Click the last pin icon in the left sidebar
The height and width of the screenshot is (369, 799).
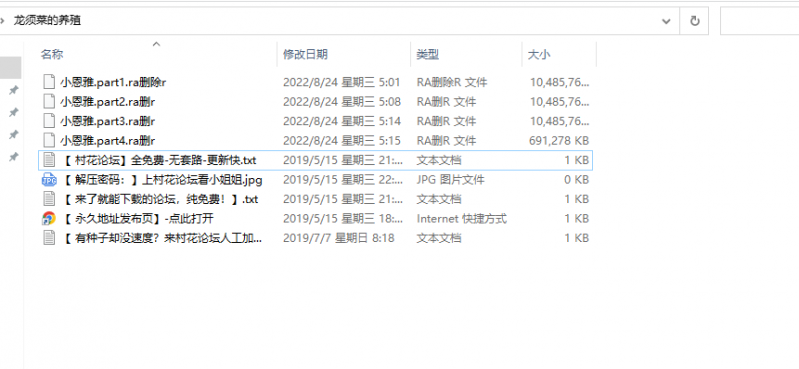(x=14, y=157)
